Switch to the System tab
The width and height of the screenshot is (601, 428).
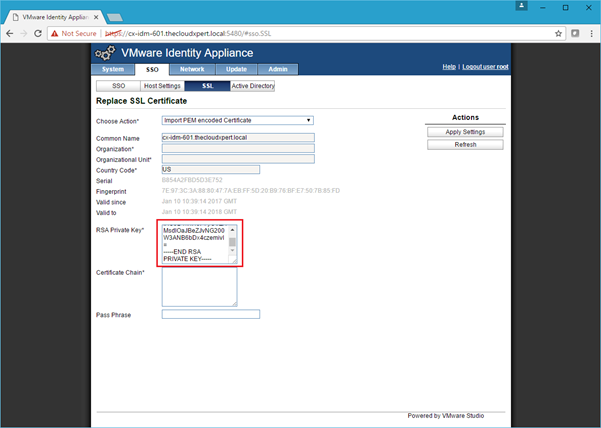pos(113,69)
